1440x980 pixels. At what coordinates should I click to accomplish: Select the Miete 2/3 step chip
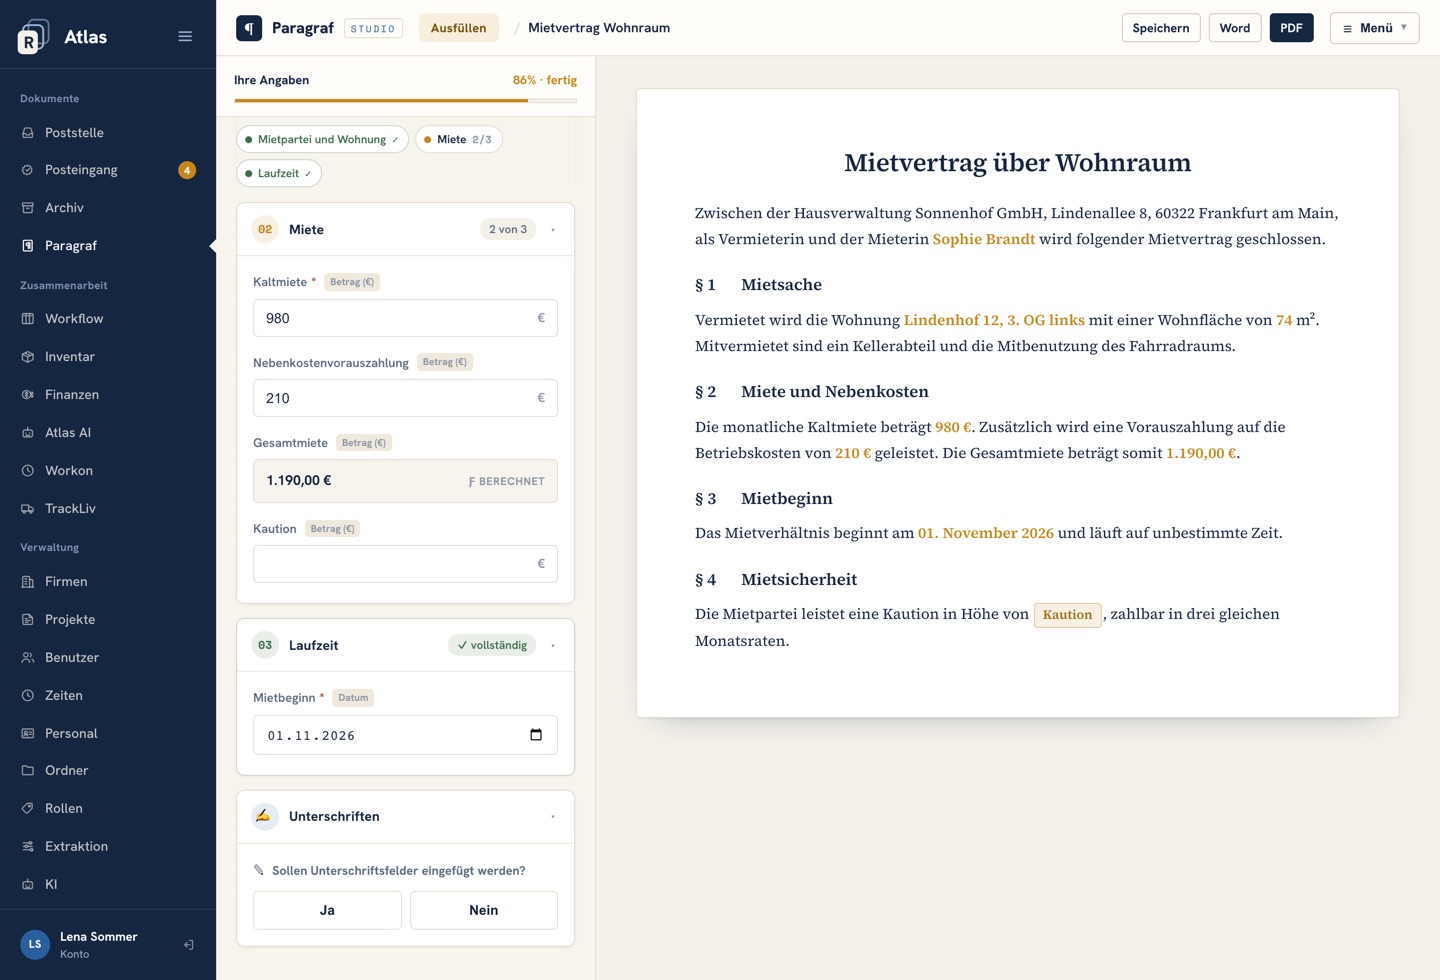pos(458,139)
